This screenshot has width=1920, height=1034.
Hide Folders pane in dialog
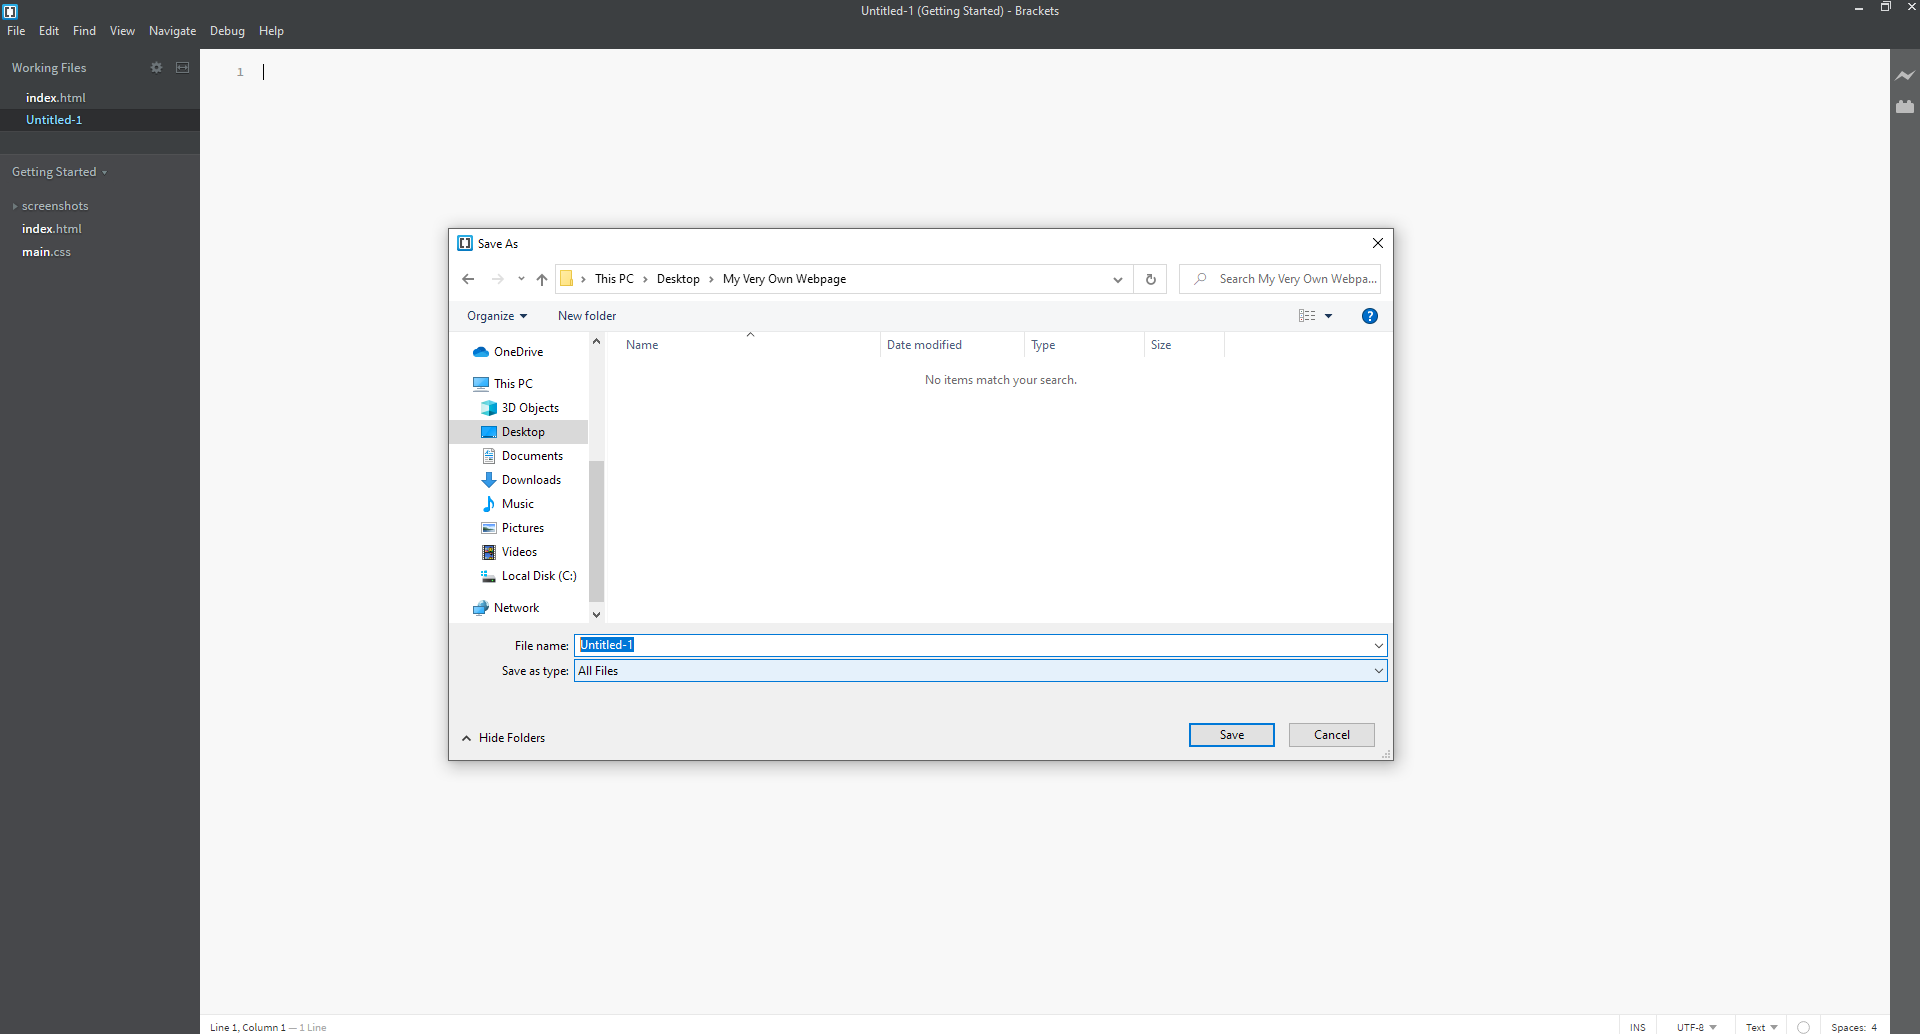click(503, 738)
